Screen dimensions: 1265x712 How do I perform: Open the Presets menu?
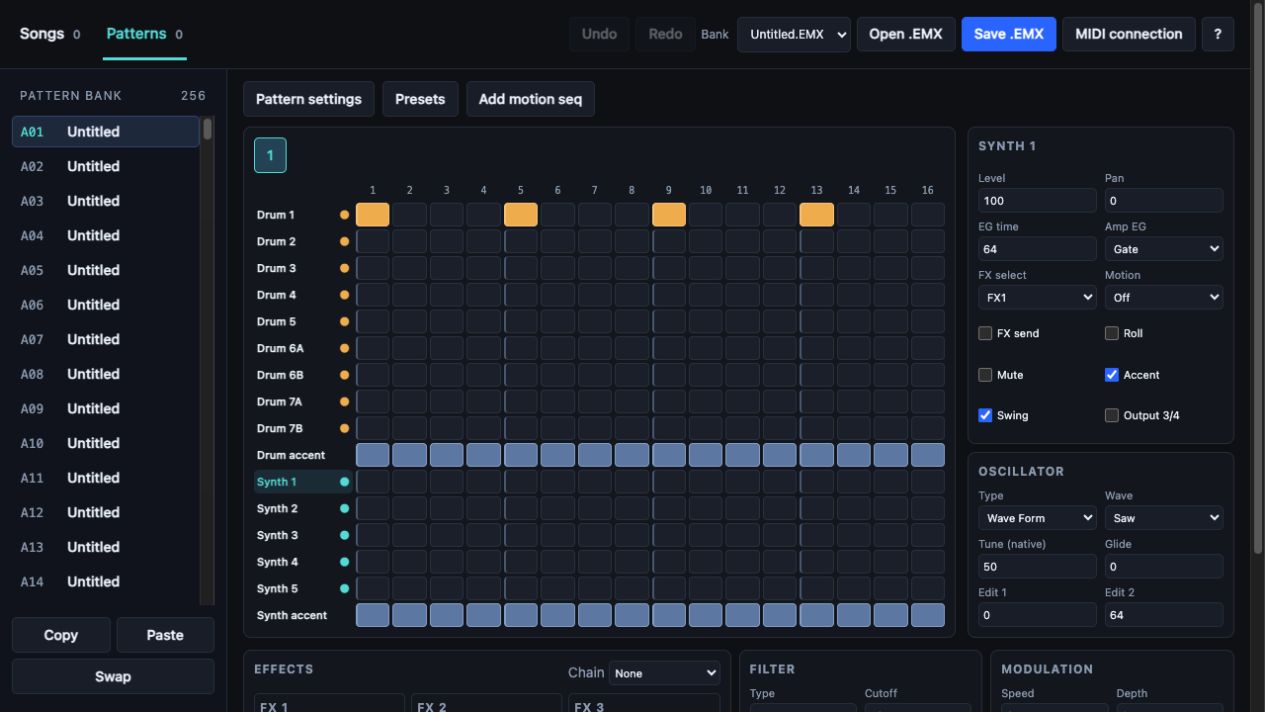pyautogui.click(x=420, y=99)
